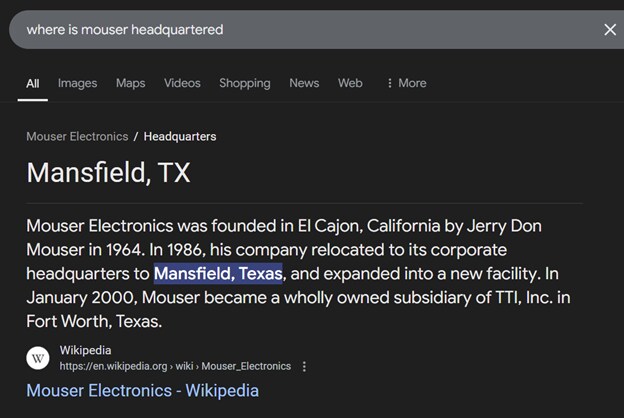Select the Web results tab

350,83
